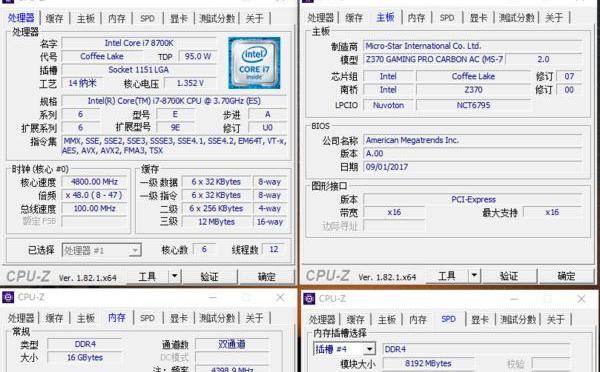The width and height of the screenshot is (600, 372).
Task: Click the BIOS date 09/01/2017 field
Action: [472, 167]
